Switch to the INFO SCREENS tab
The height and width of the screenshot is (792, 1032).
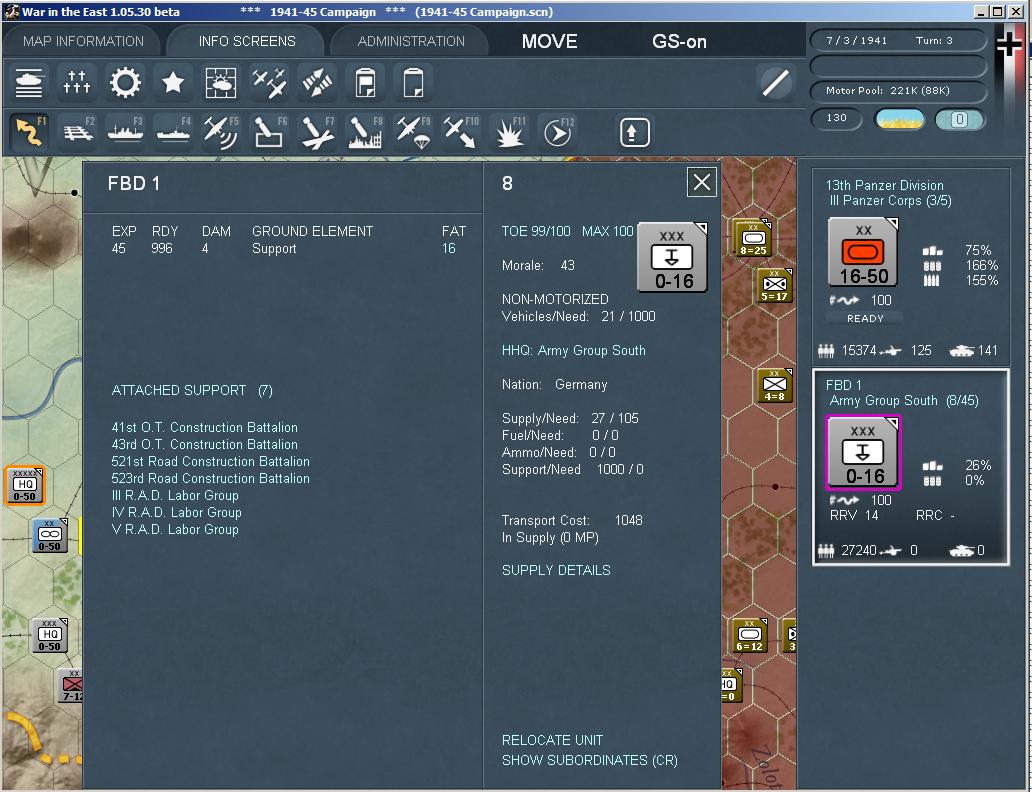point(247,41)
